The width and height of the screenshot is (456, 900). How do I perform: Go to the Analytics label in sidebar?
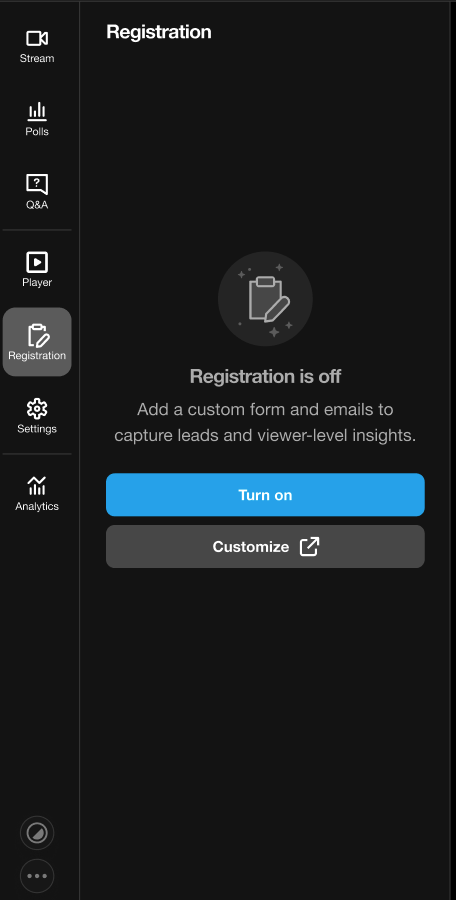37,506
